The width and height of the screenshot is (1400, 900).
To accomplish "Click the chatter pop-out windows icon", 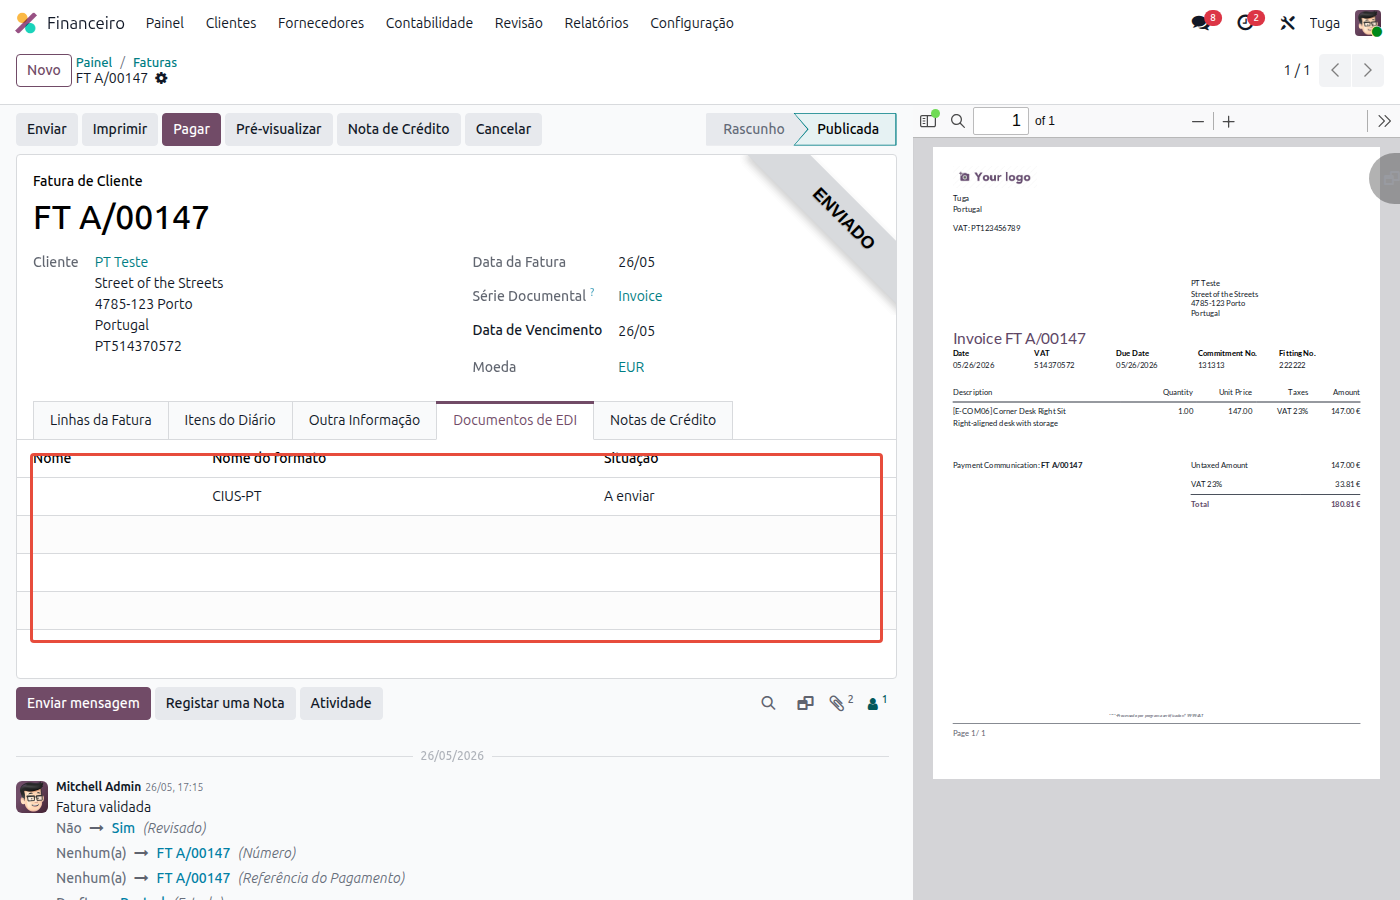I will pyautogui.click(x=805, y=703).
